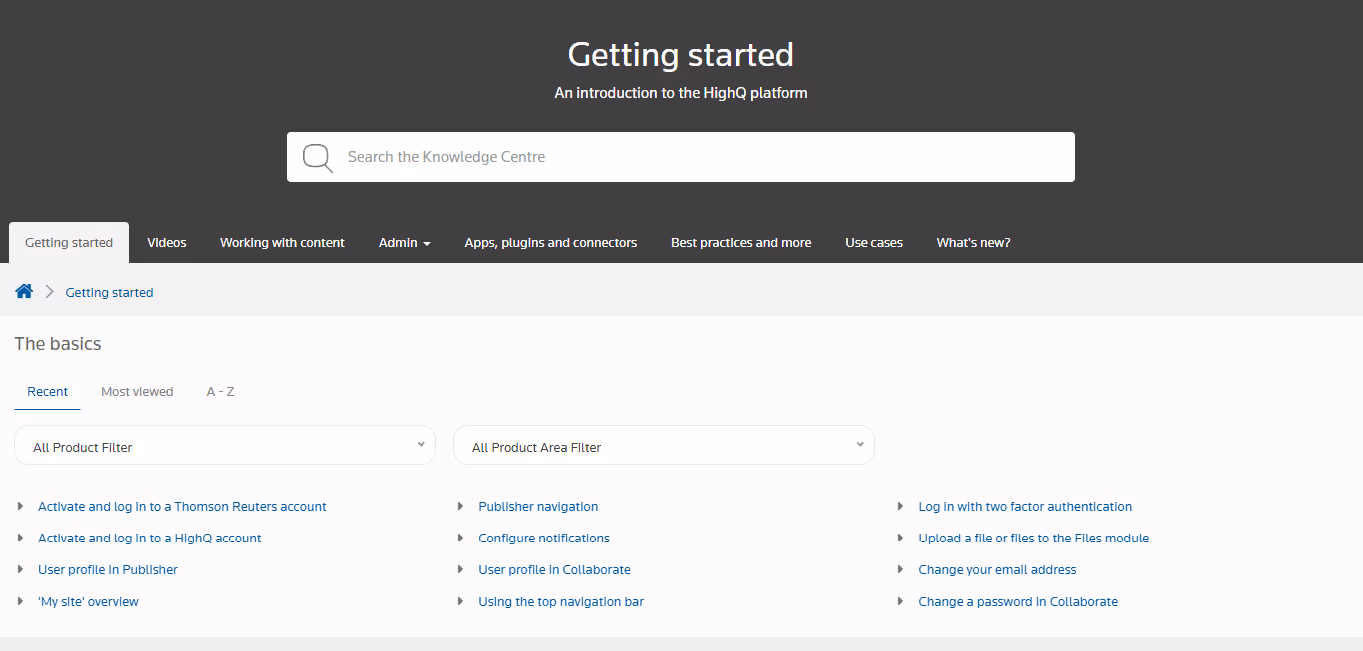Click the arrow bullet beside Change a password link

[900, 601]
